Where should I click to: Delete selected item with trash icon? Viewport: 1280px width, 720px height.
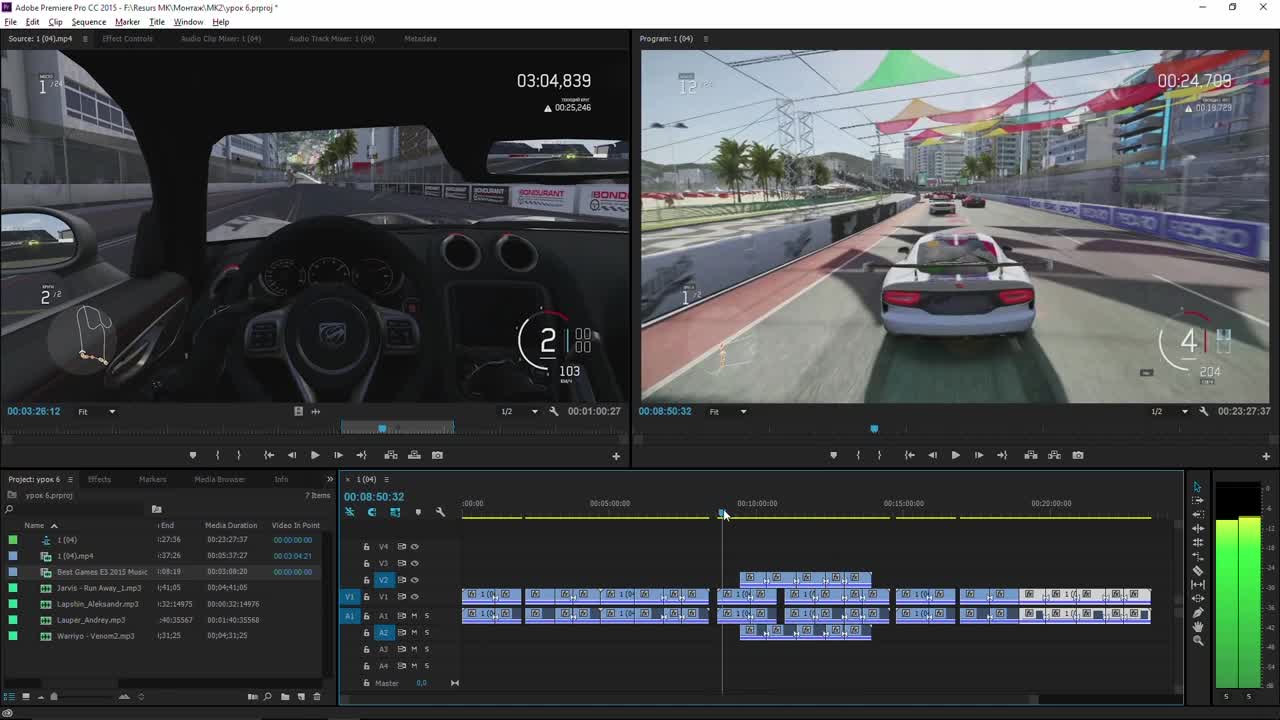coord(317,696)
